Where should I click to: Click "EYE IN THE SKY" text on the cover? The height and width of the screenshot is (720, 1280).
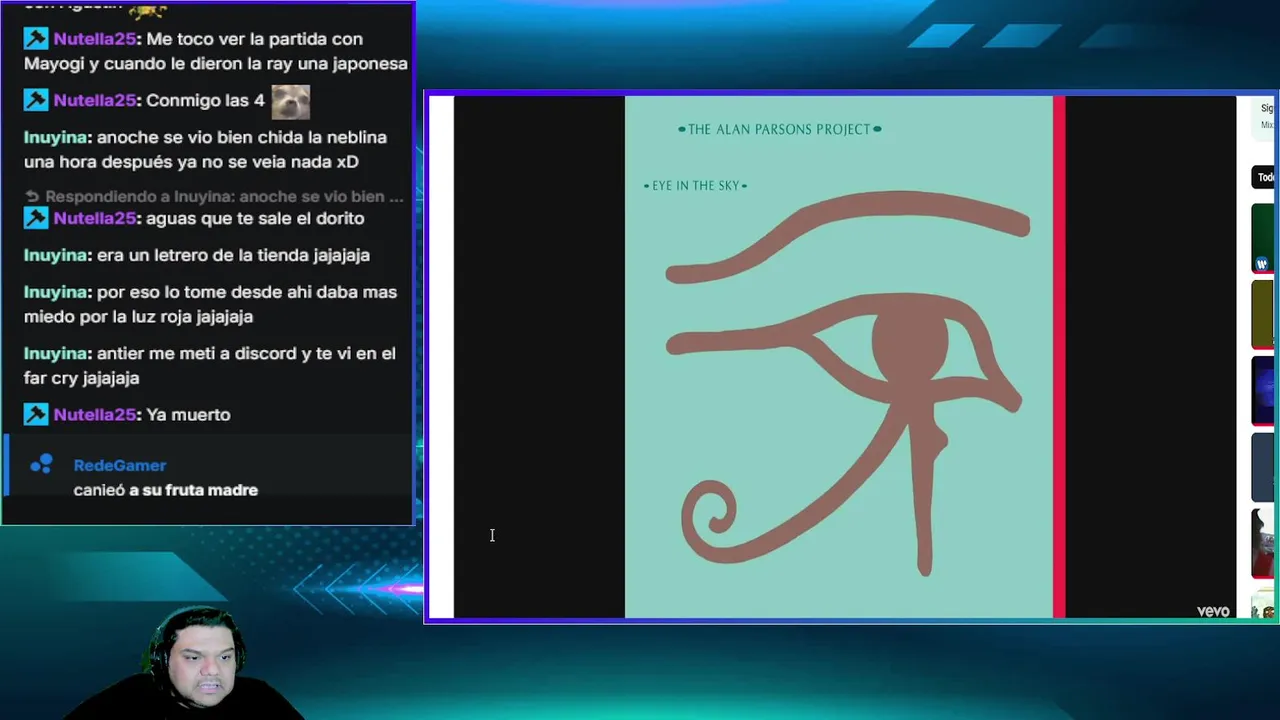tap(695, 186)
